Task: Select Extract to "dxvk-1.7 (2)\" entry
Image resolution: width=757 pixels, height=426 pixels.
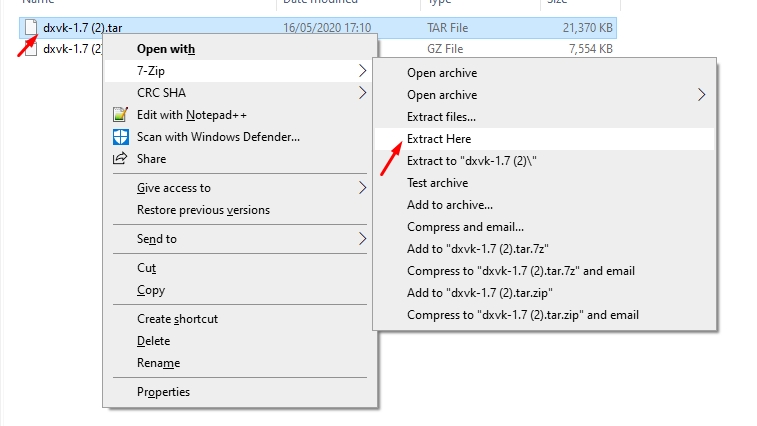Action: pos(473,161)
